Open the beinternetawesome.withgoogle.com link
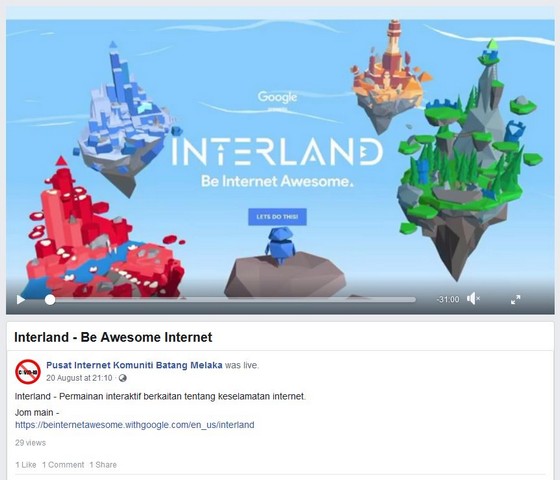560x480 pixels. tap(135, 425)
